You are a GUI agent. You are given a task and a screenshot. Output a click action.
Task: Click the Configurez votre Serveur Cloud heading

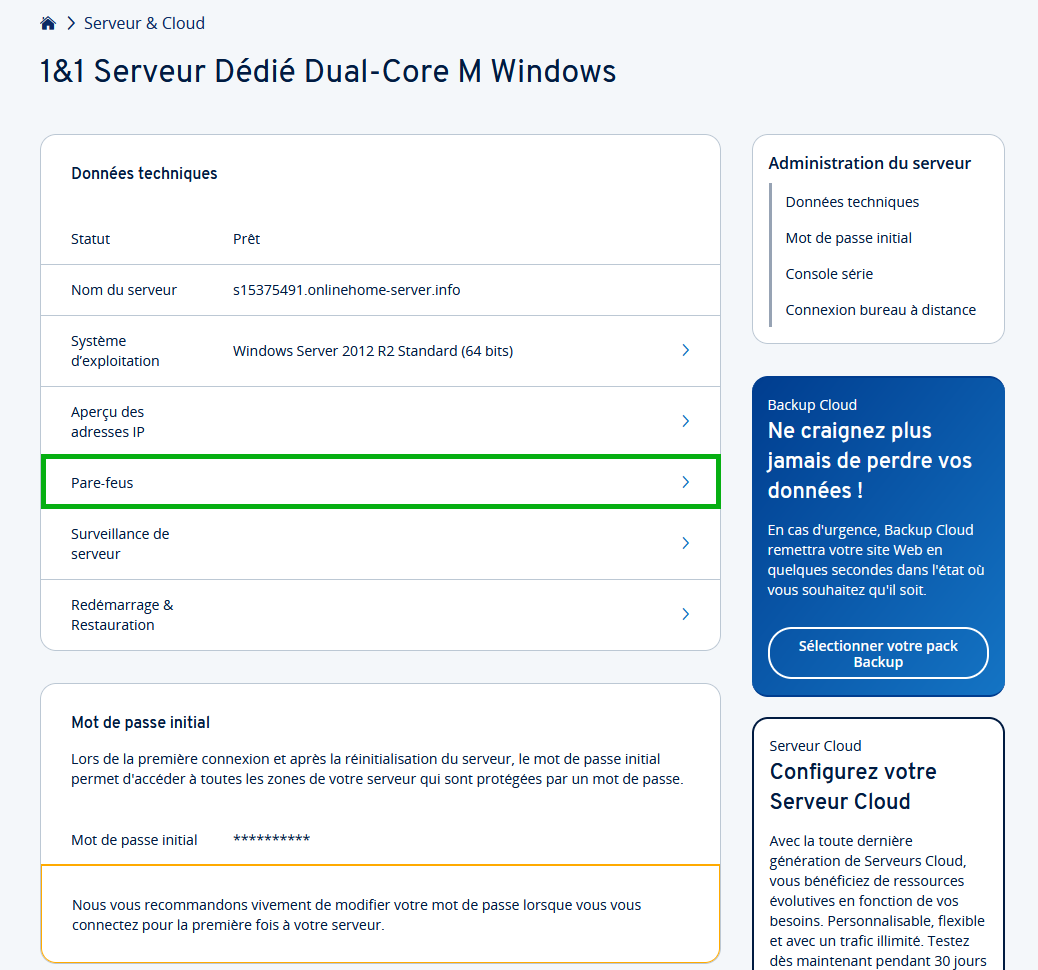coord(853,786)
